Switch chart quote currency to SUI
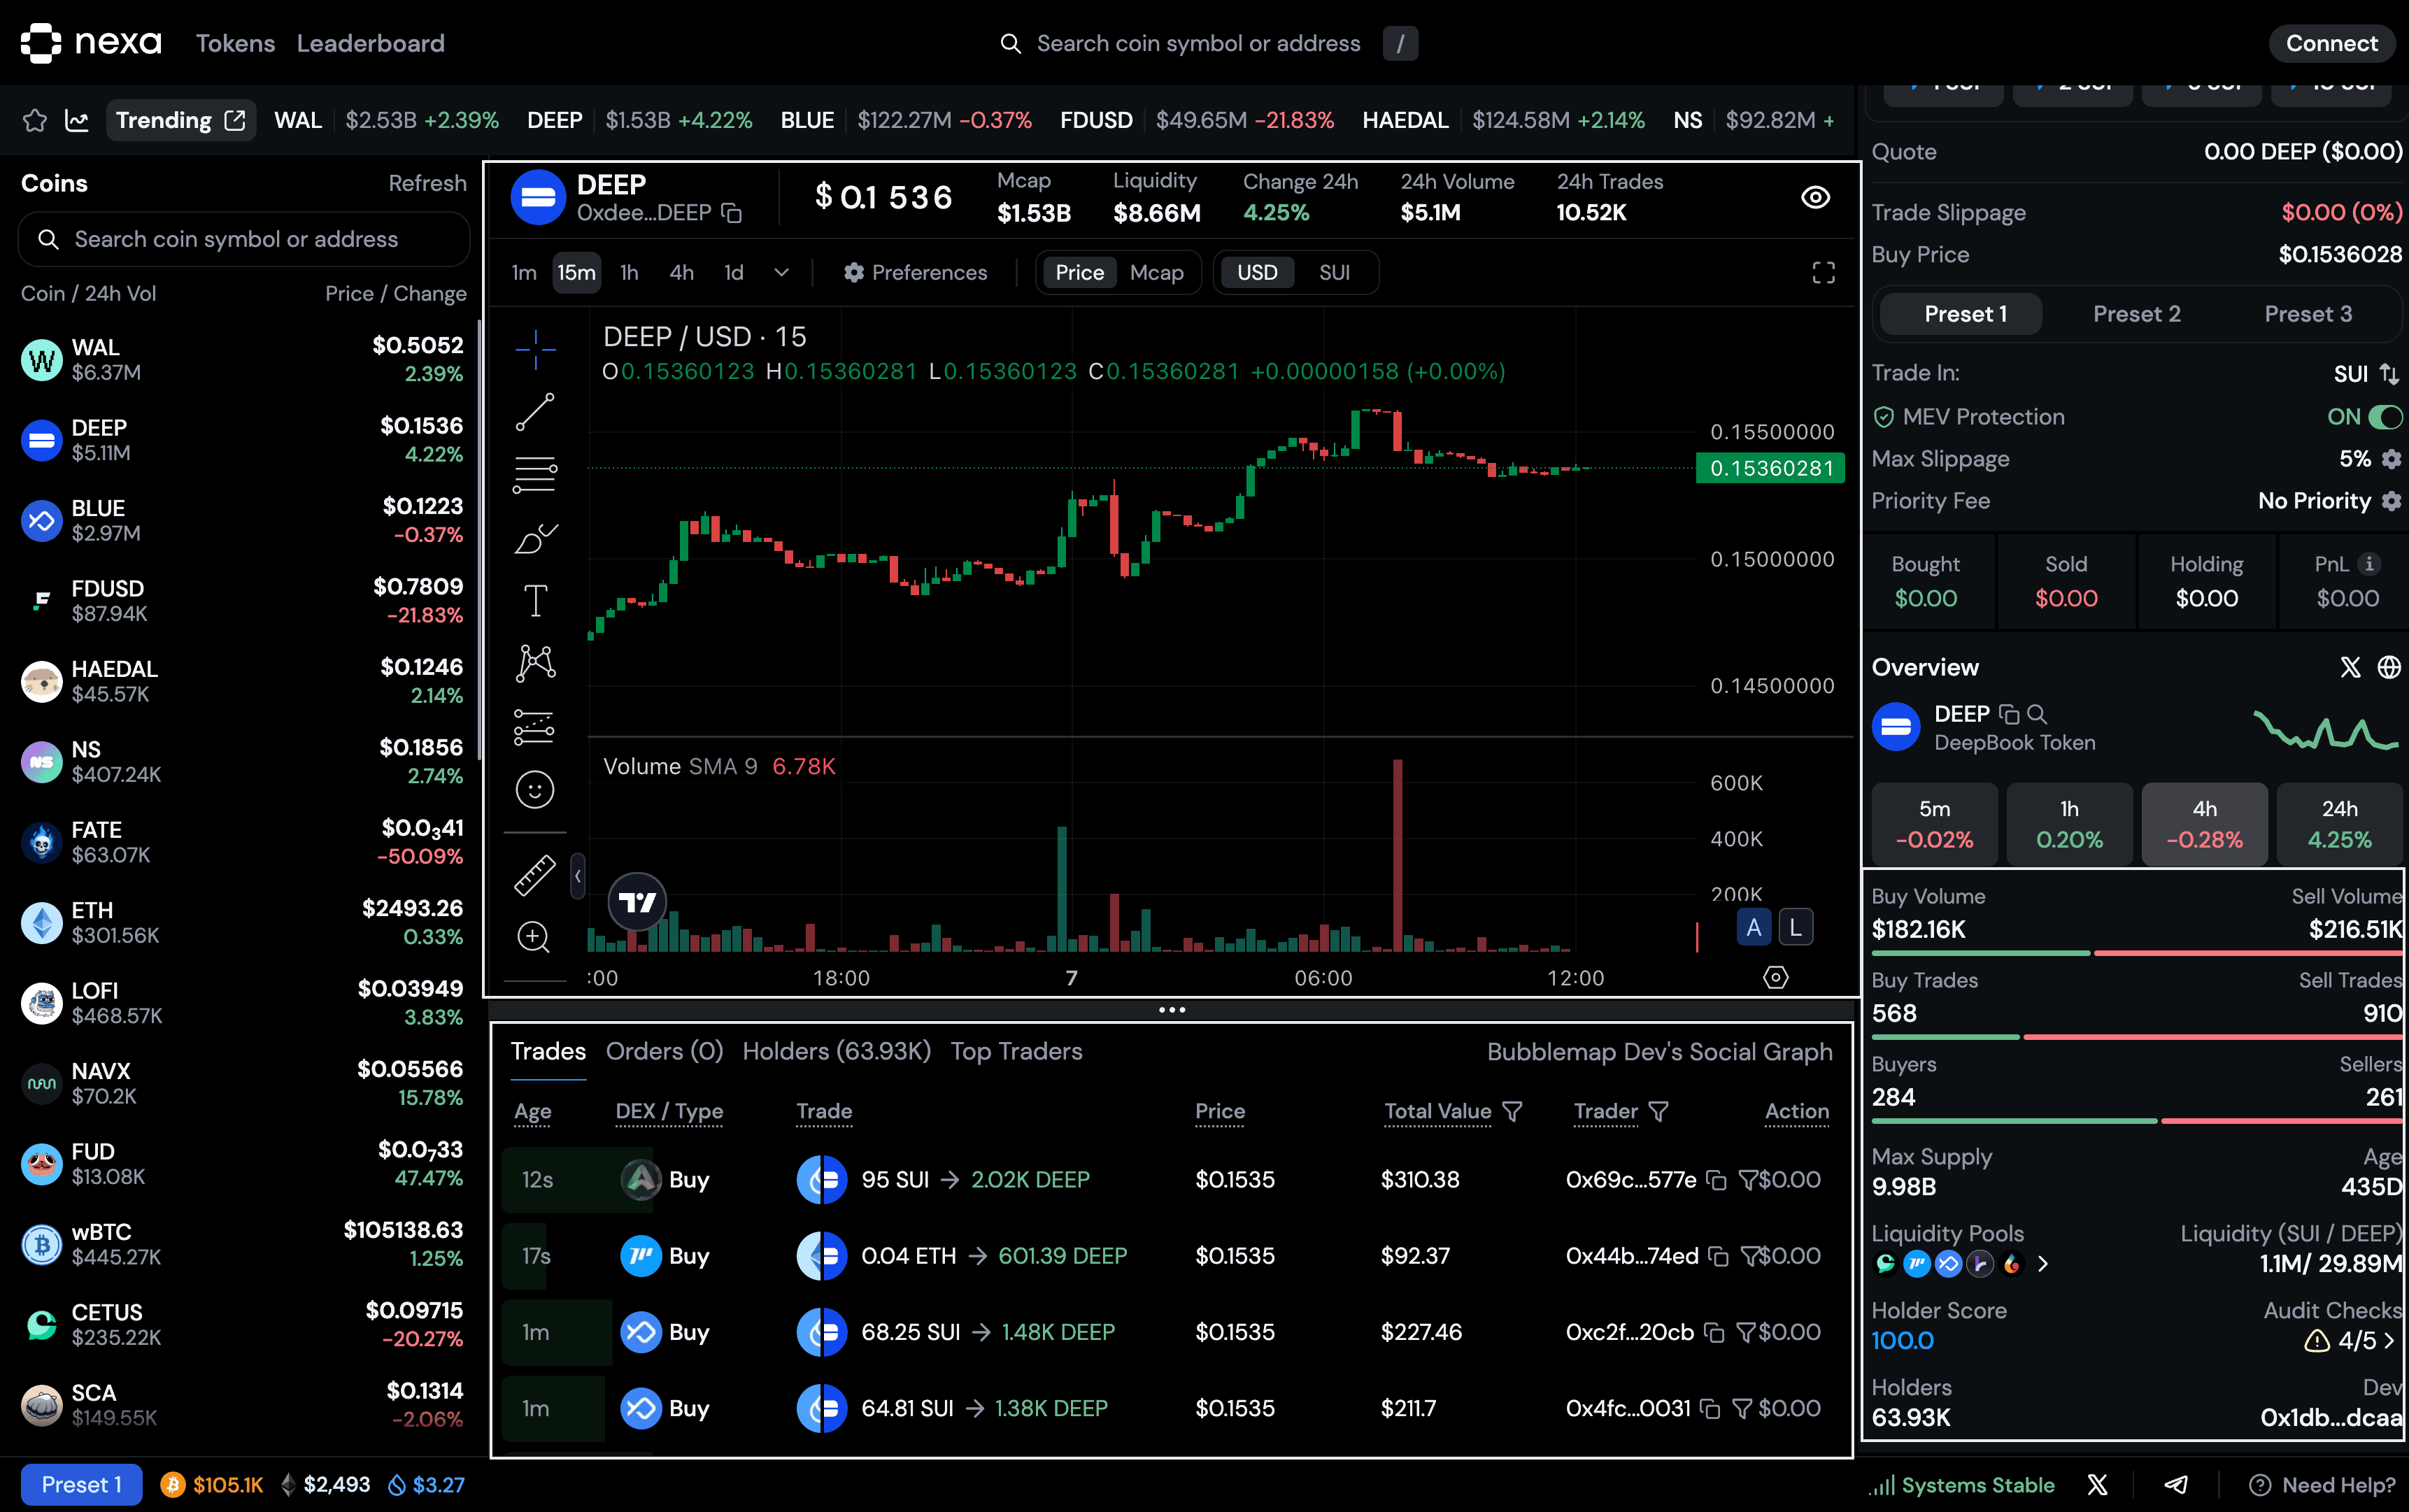Viewport: 2409px width, 1512px height. [1335, 272]
